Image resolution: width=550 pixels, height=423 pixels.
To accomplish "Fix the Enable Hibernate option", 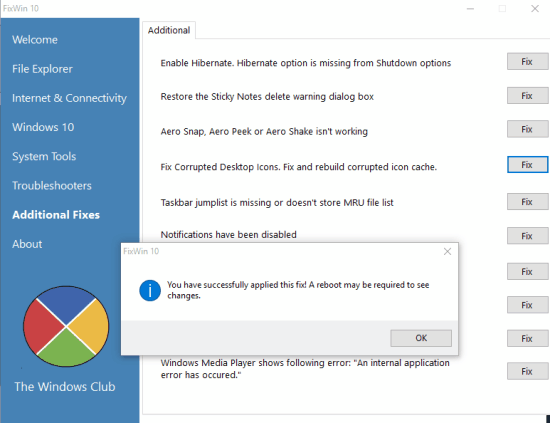I will coord(527,62).
